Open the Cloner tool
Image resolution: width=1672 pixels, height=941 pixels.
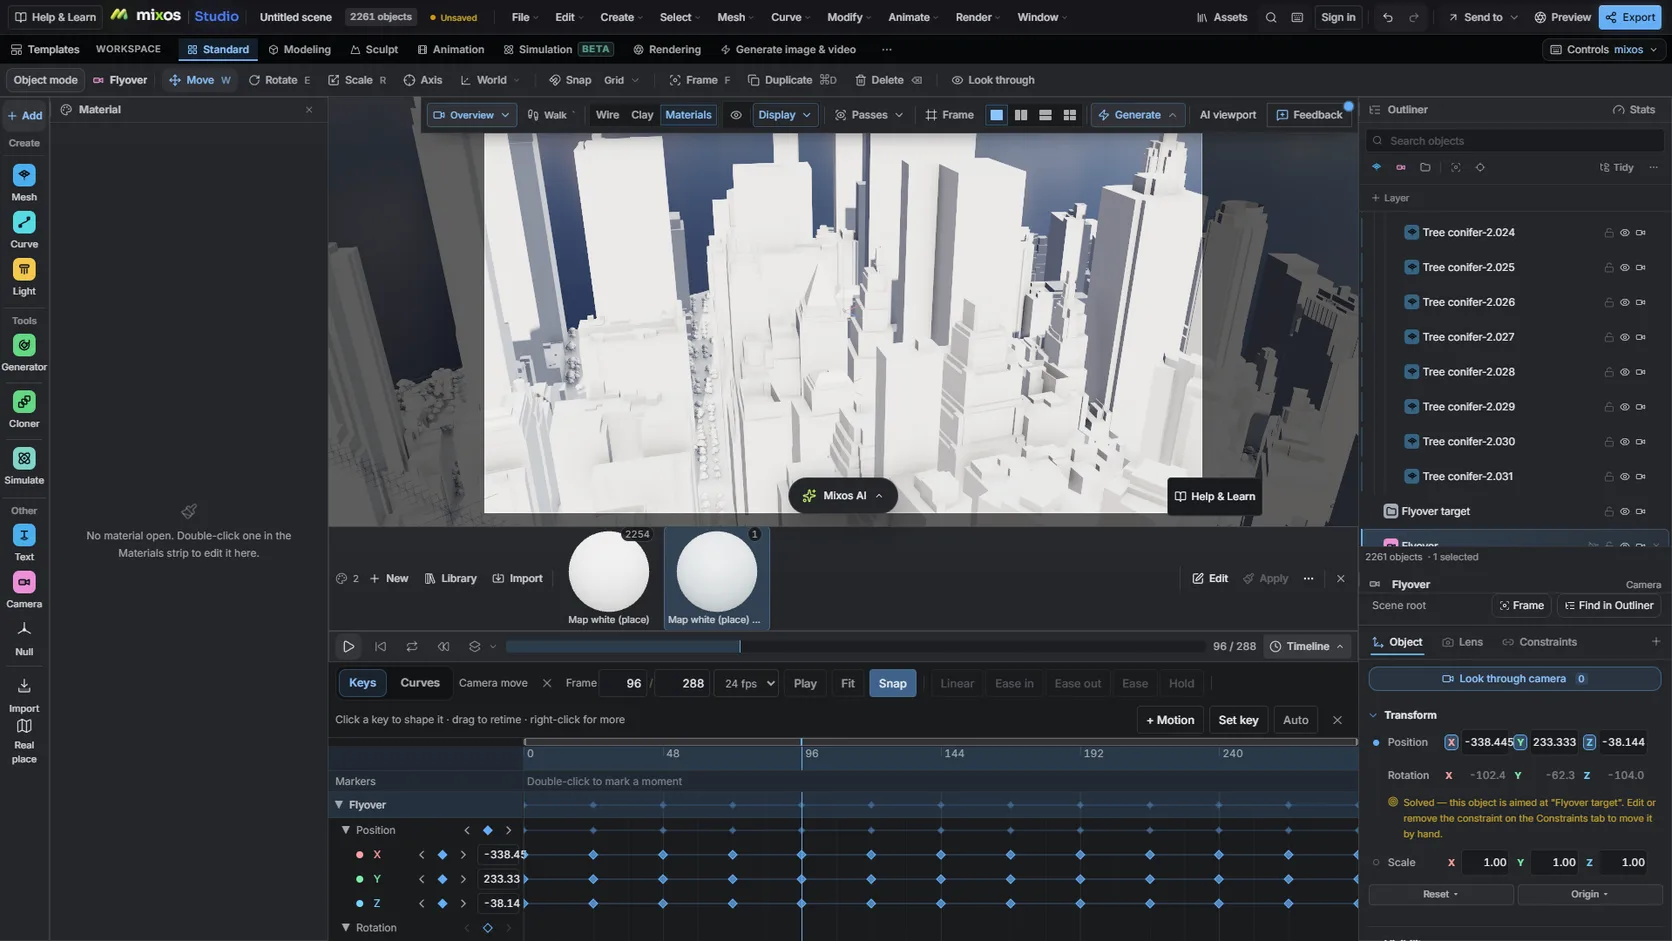(x=24, y=409)
